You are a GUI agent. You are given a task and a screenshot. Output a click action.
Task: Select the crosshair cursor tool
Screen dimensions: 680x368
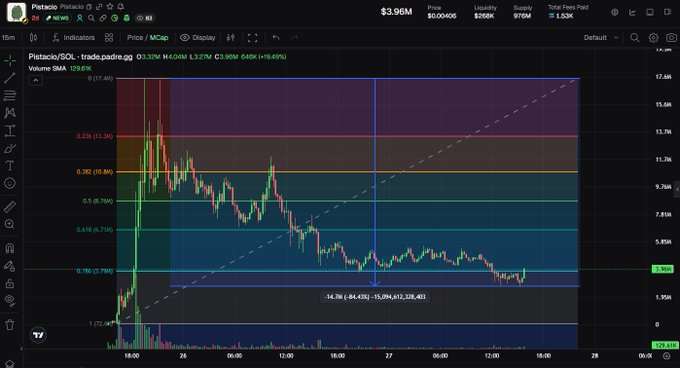click(x=10, y=61)
